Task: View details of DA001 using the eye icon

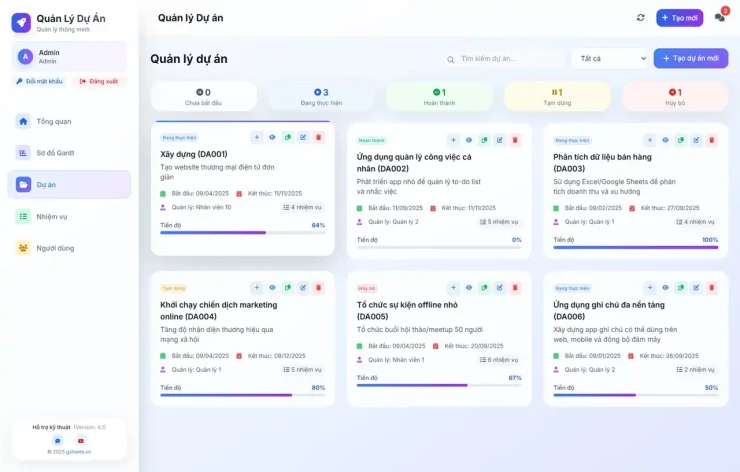Action: coord(272,137)
